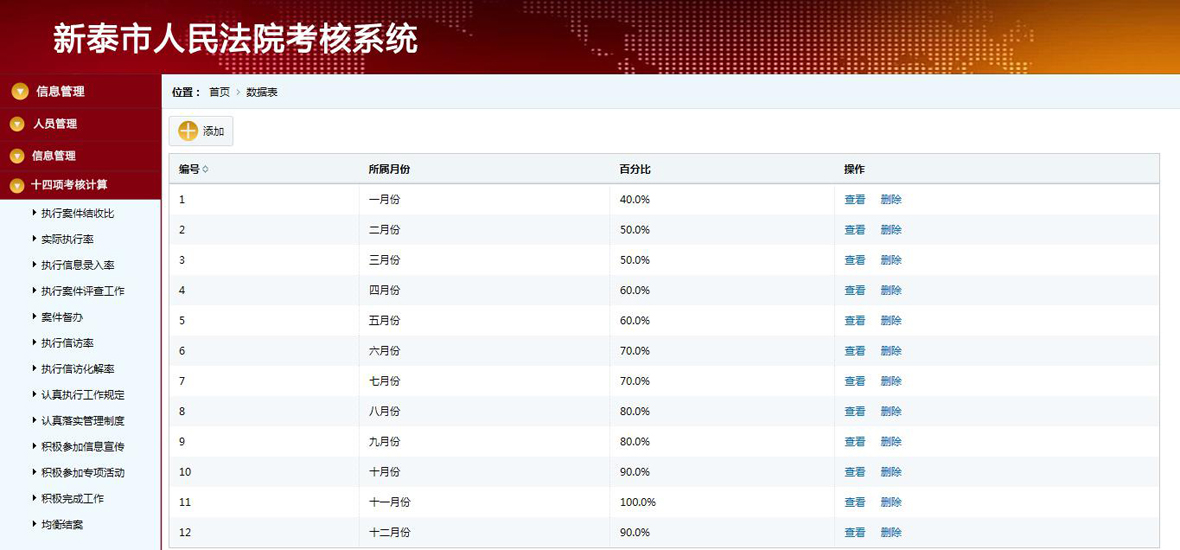Click the triangle bullet before 均衡结案

[34, 524]
